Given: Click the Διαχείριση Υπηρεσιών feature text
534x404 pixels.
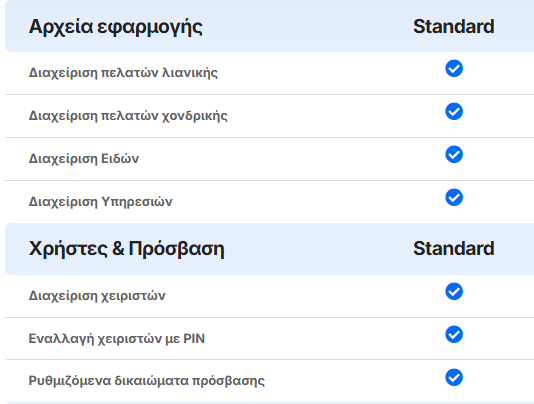Looking at the screenshot, I should point(100,201).
